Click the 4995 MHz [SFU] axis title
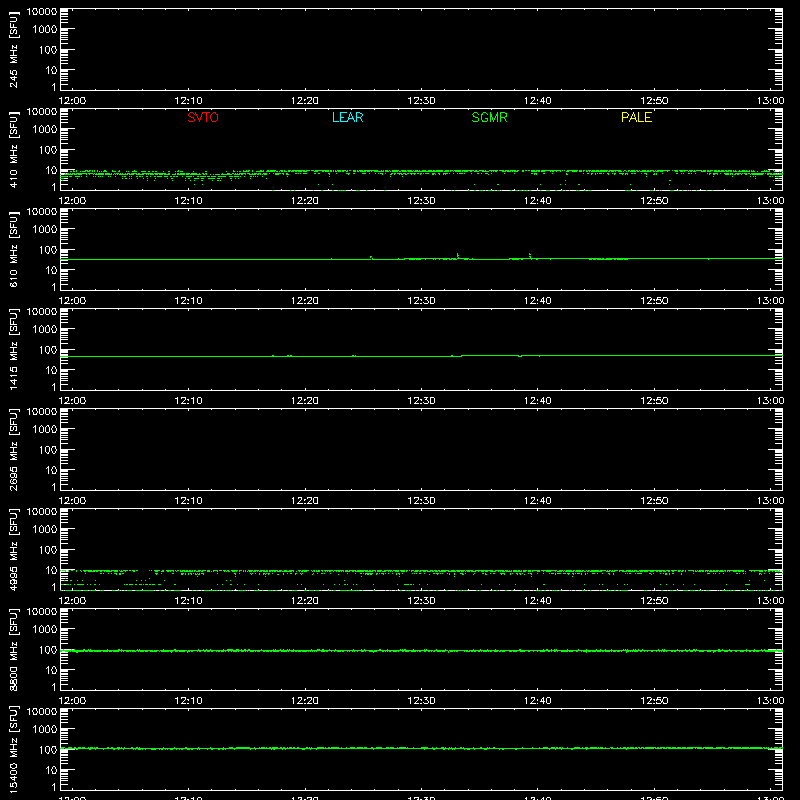800x800 pixels. click(14, 549)
